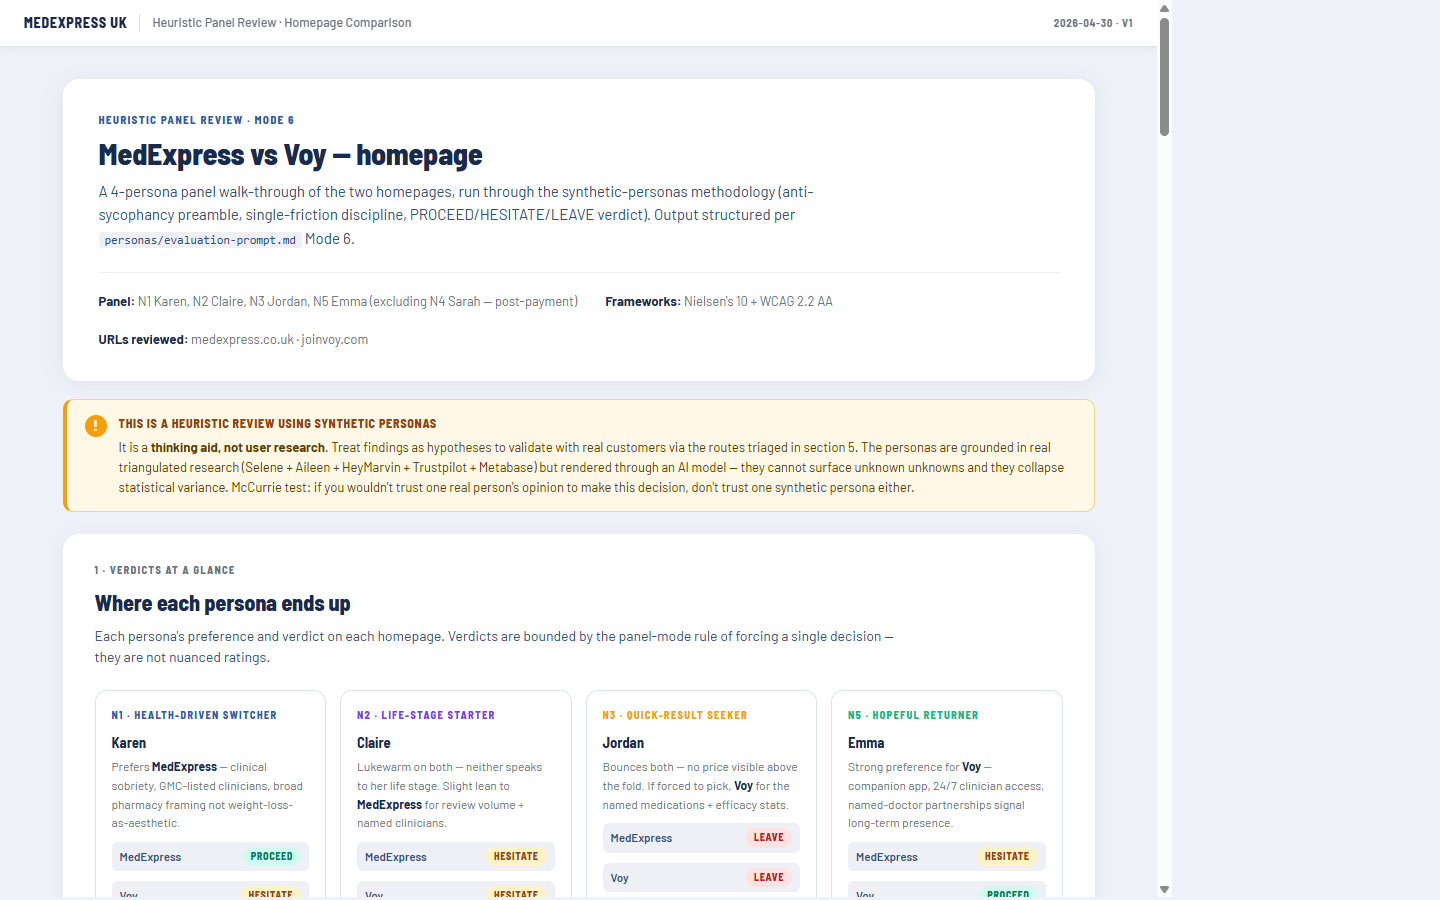This screenshot has height=900, width=1440.
Task: Click the 'Frameworks: Nielsen's 10 + WCAG' line
Action: tap(719, 302)
